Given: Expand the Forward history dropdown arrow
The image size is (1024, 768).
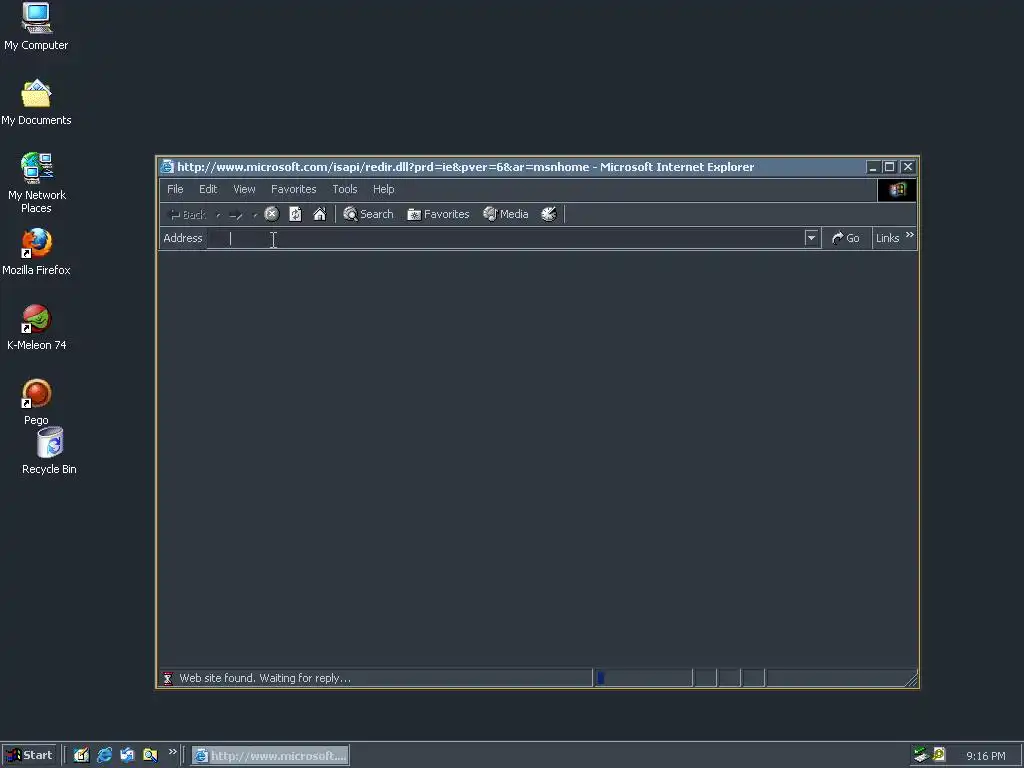Looking at the screenshot, I should click(254, 215).
